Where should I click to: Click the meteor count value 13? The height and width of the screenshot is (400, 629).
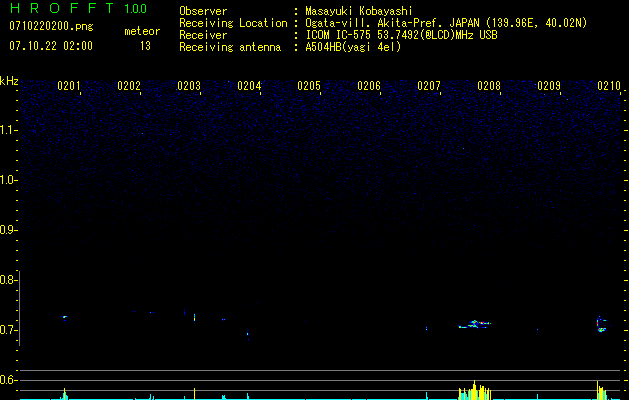[x=145, y=46]
